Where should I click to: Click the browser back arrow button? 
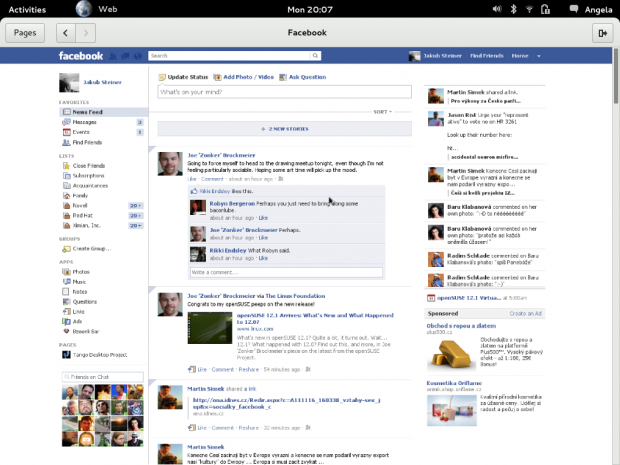click(65, 33)
